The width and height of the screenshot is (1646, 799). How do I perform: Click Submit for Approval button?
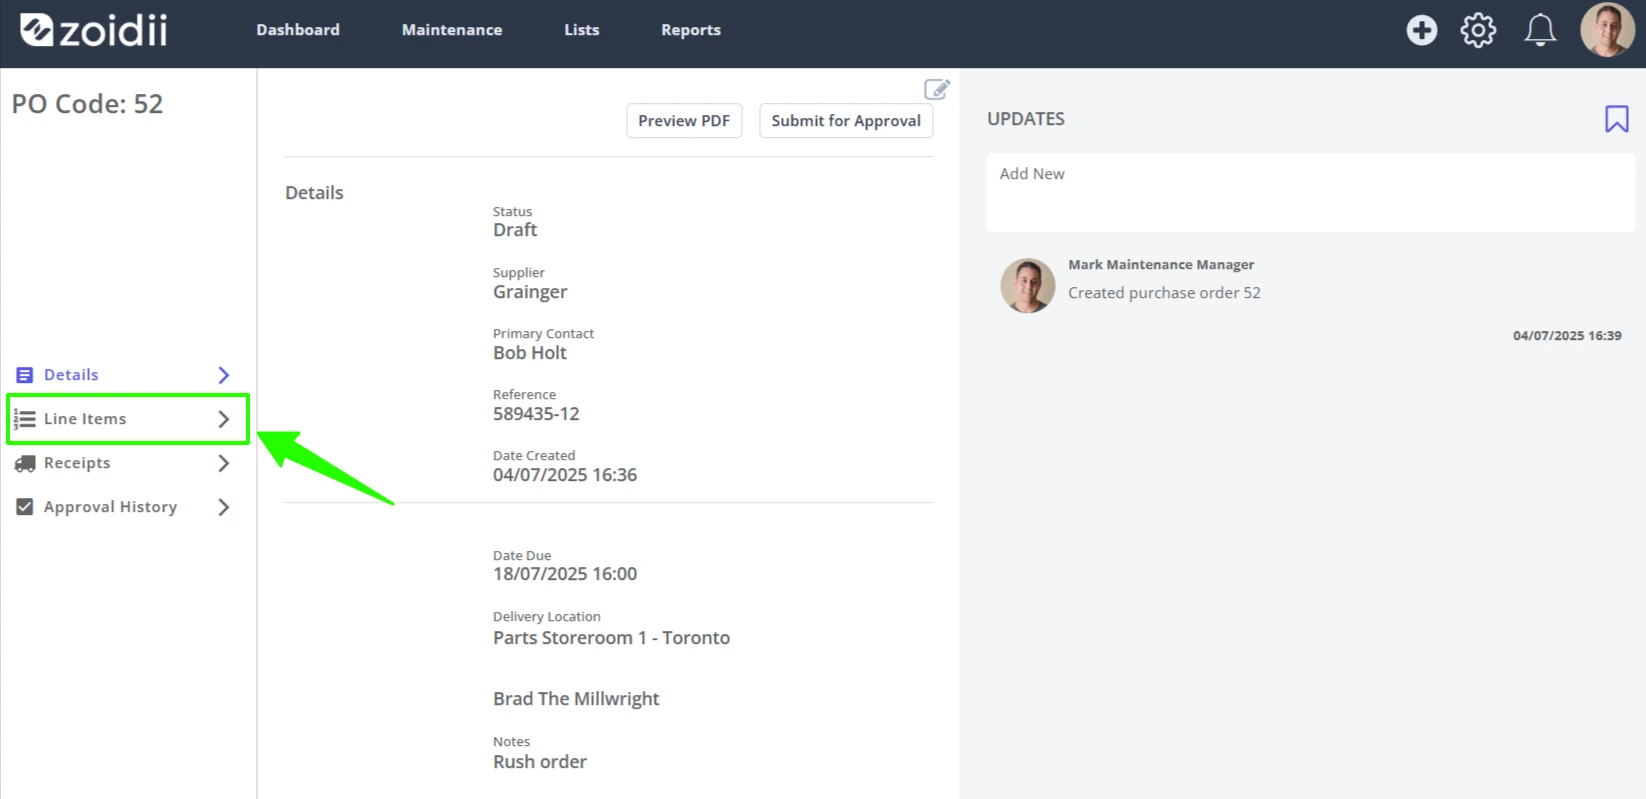coord(846,121)
